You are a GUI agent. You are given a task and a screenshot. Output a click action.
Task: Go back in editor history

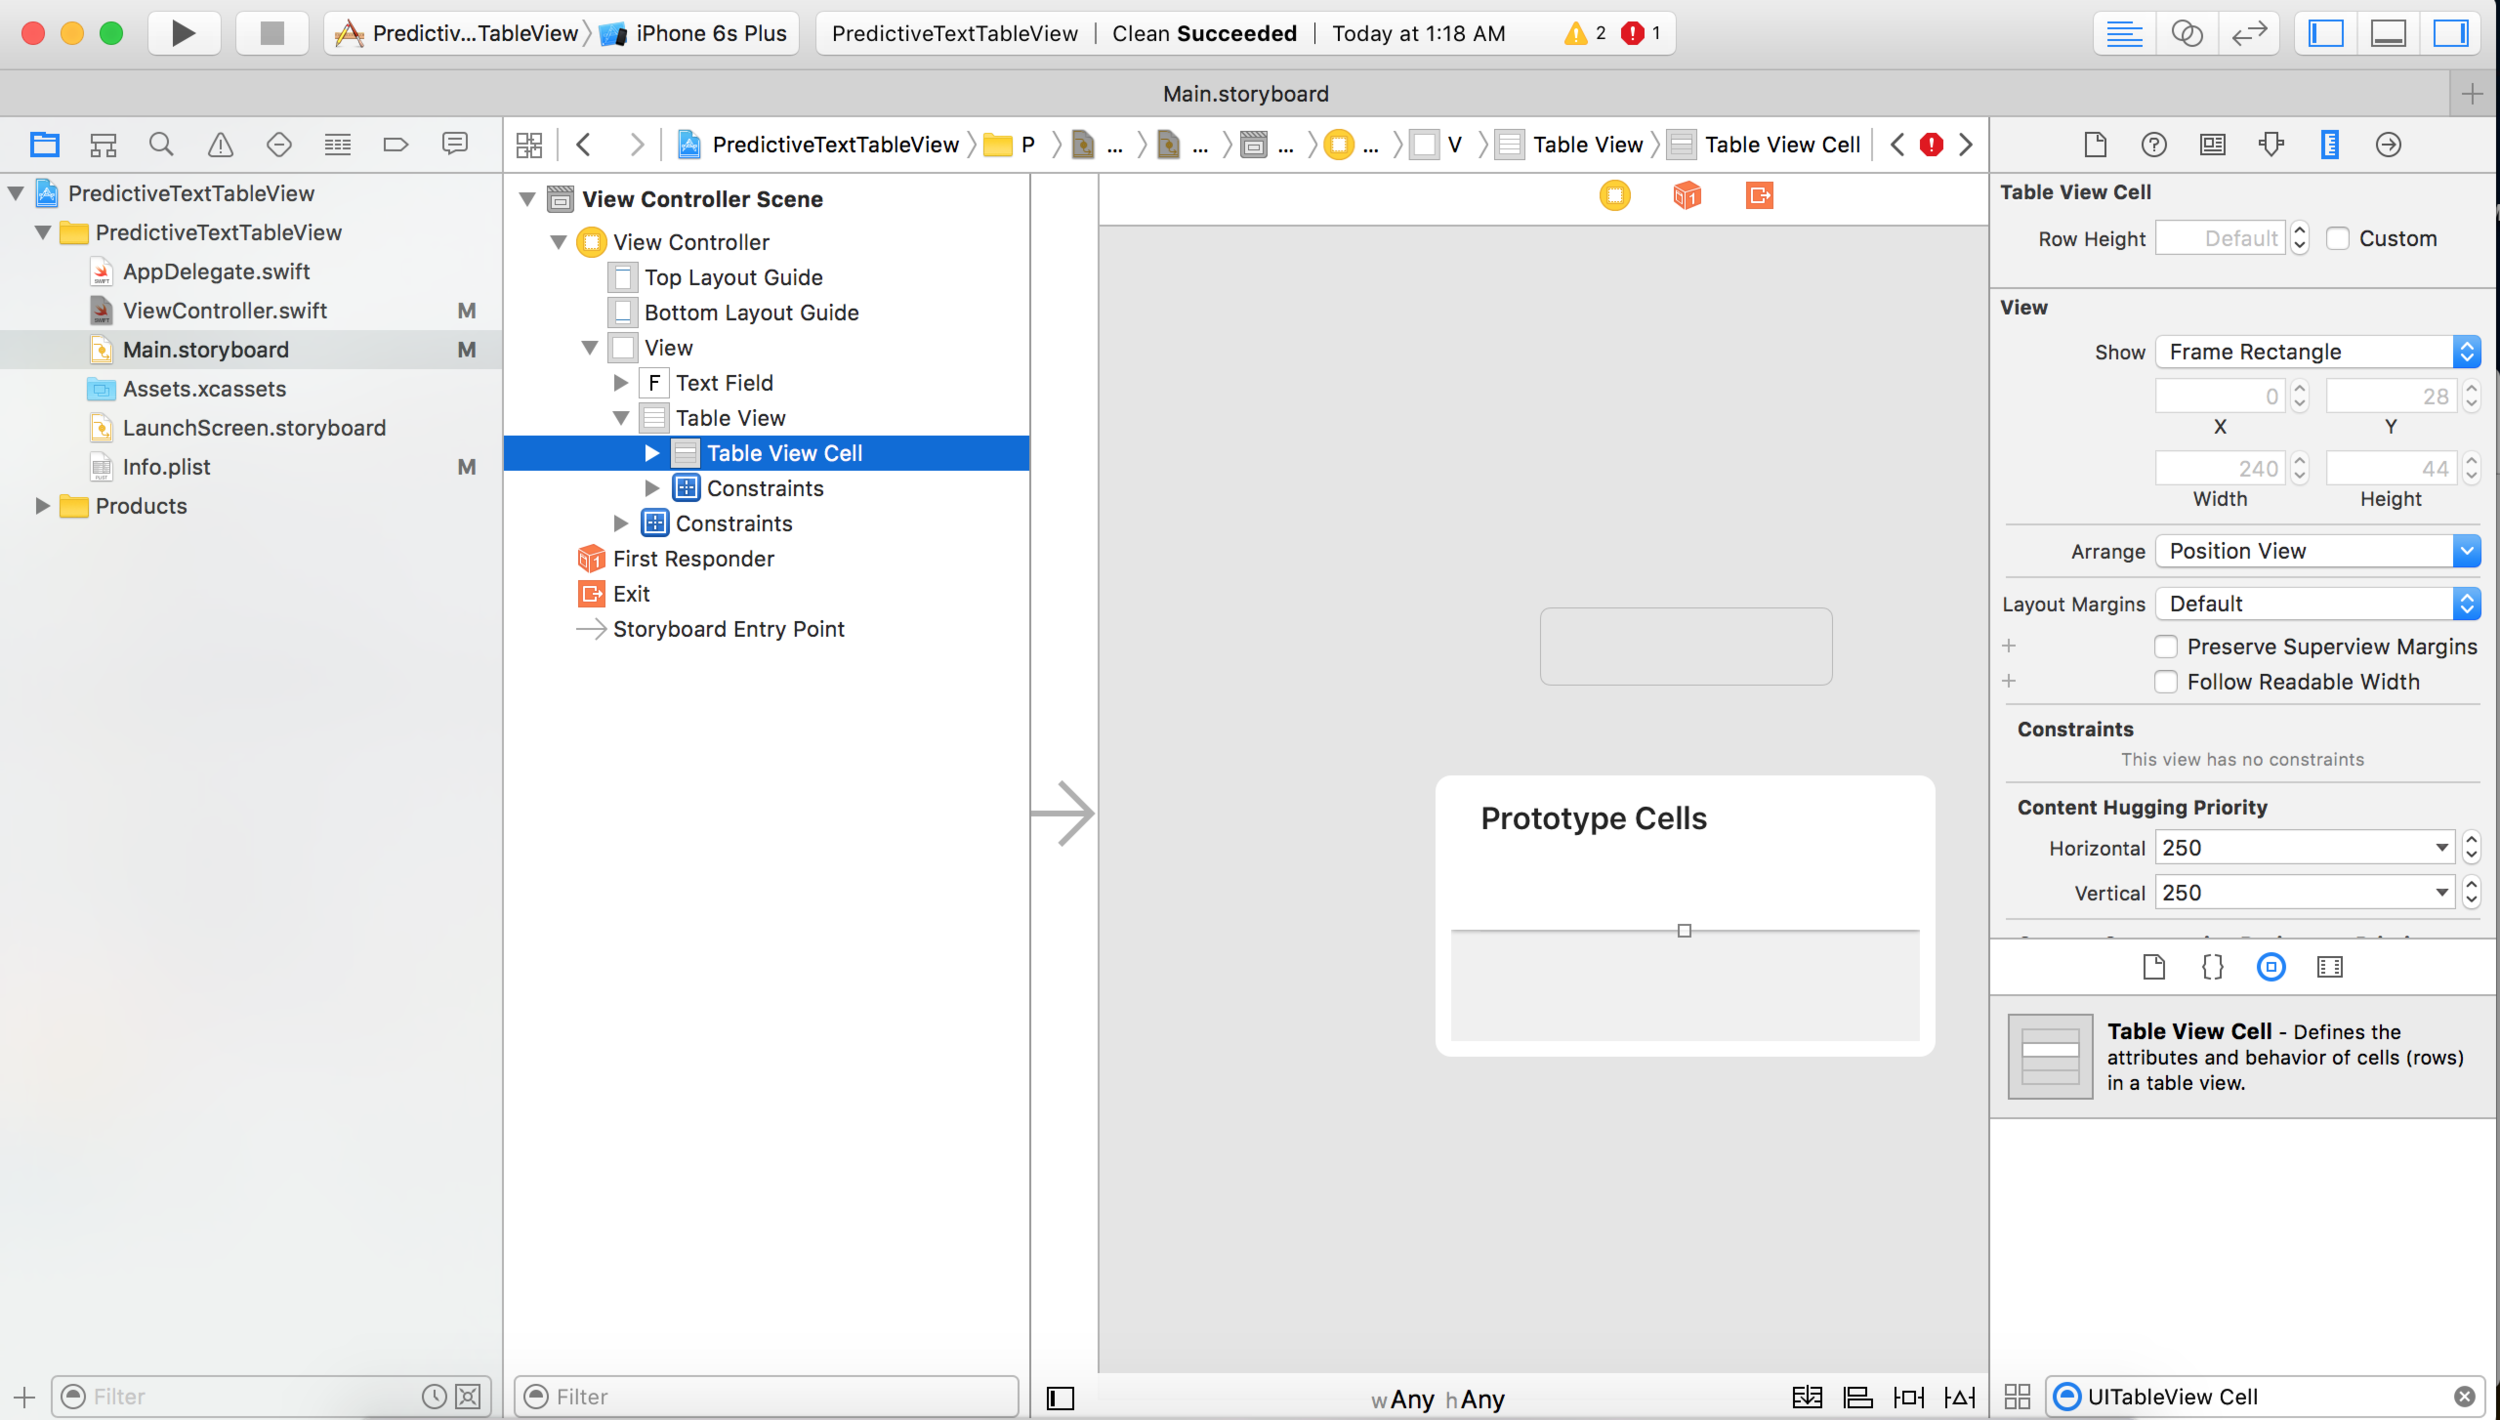pos(584,145)
